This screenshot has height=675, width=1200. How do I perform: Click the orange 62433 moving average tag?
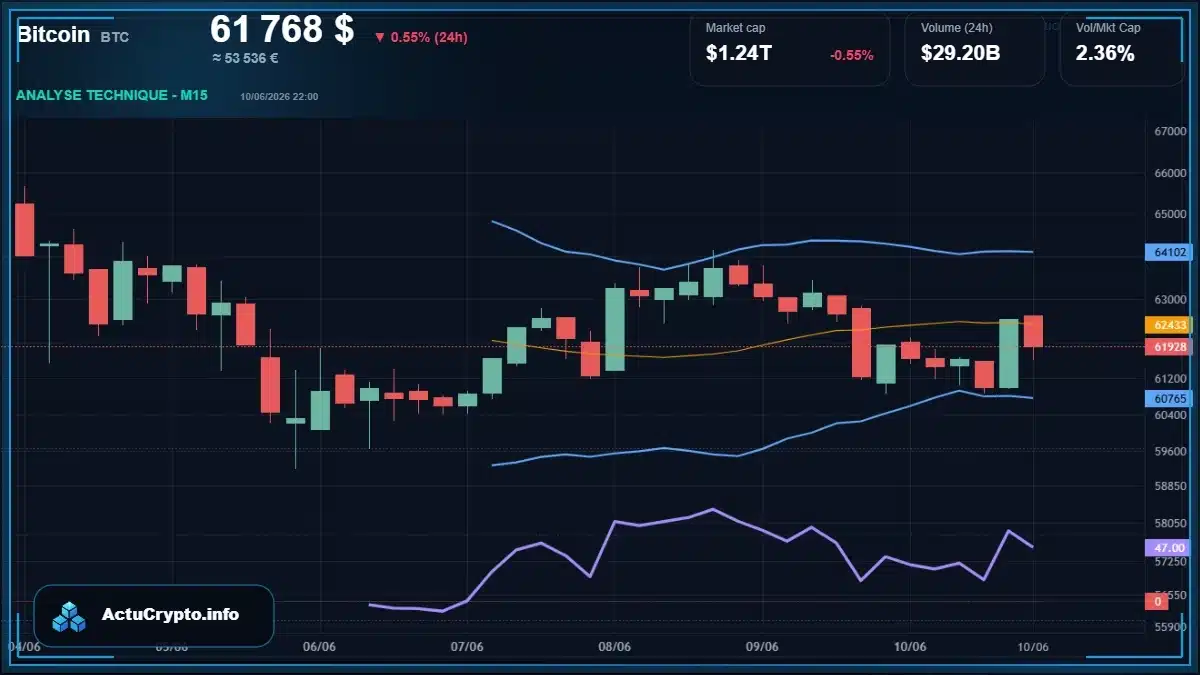point(1169,325)
